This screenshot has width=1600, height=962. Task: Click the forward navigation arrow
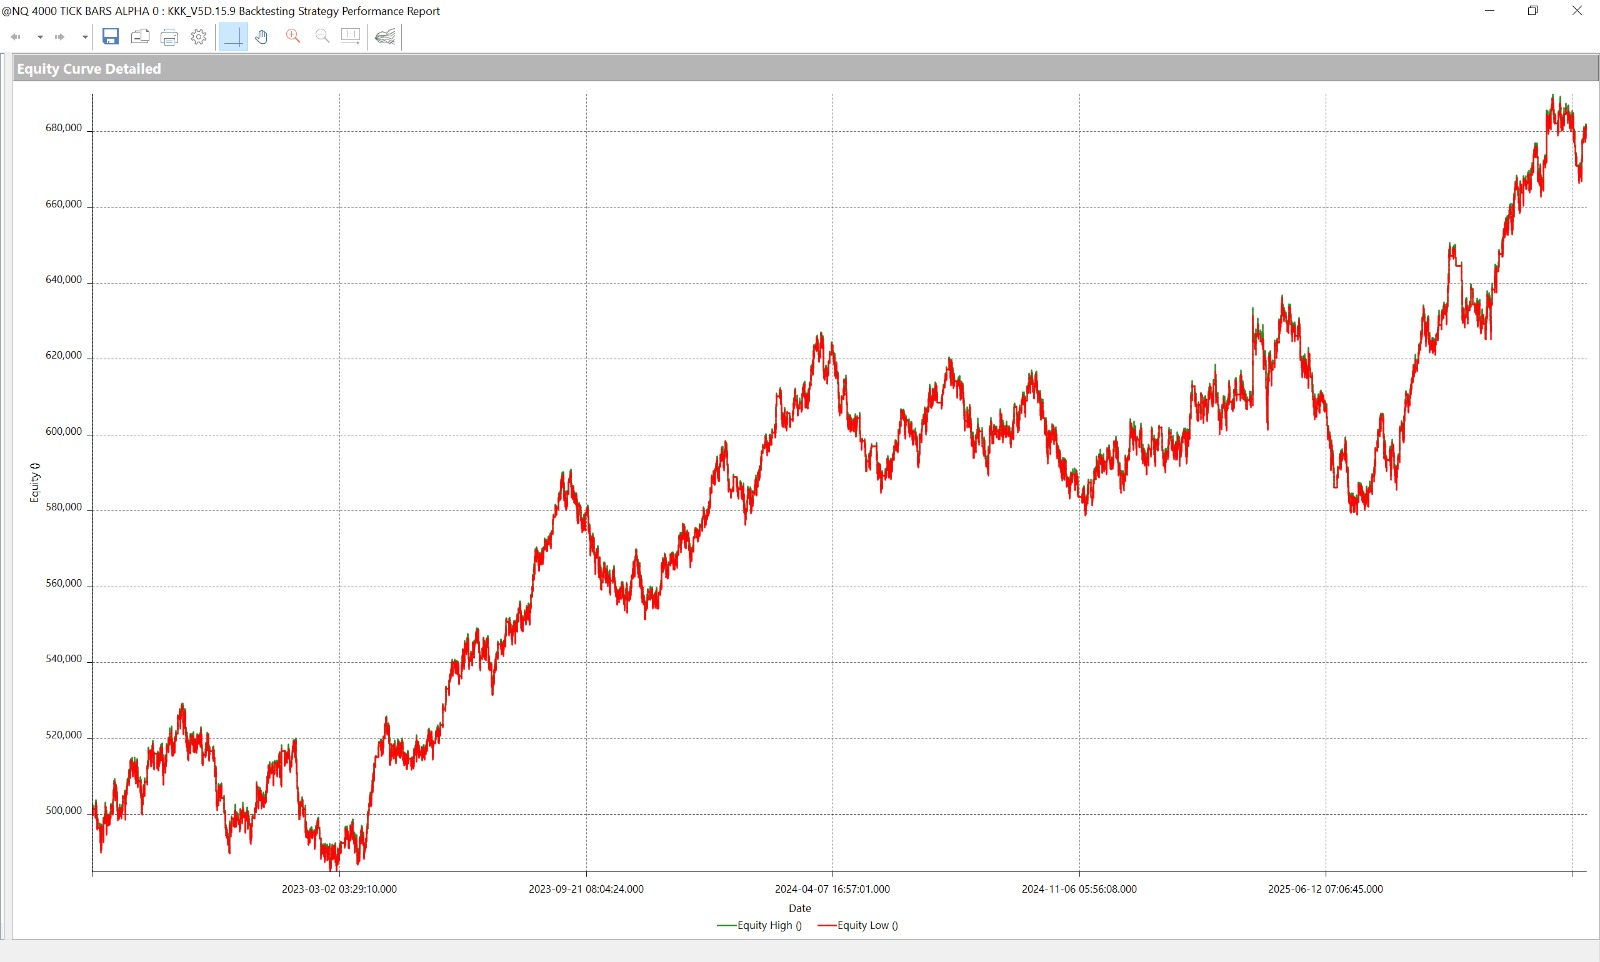tap(60, 37)
